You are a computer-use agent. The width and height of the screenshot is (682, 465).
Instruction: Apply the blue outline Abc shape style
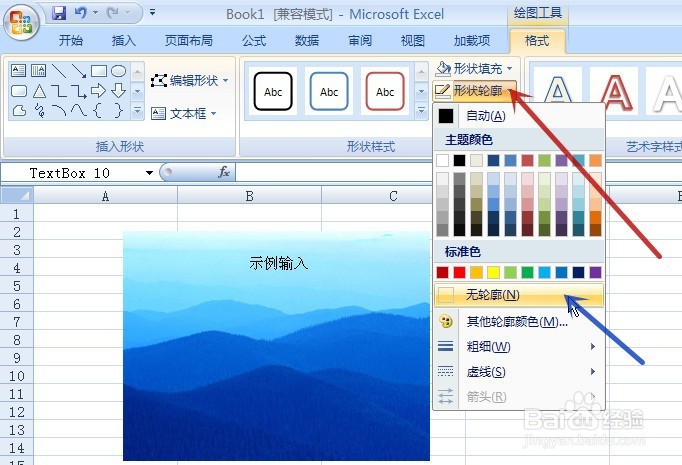[329, 91]
